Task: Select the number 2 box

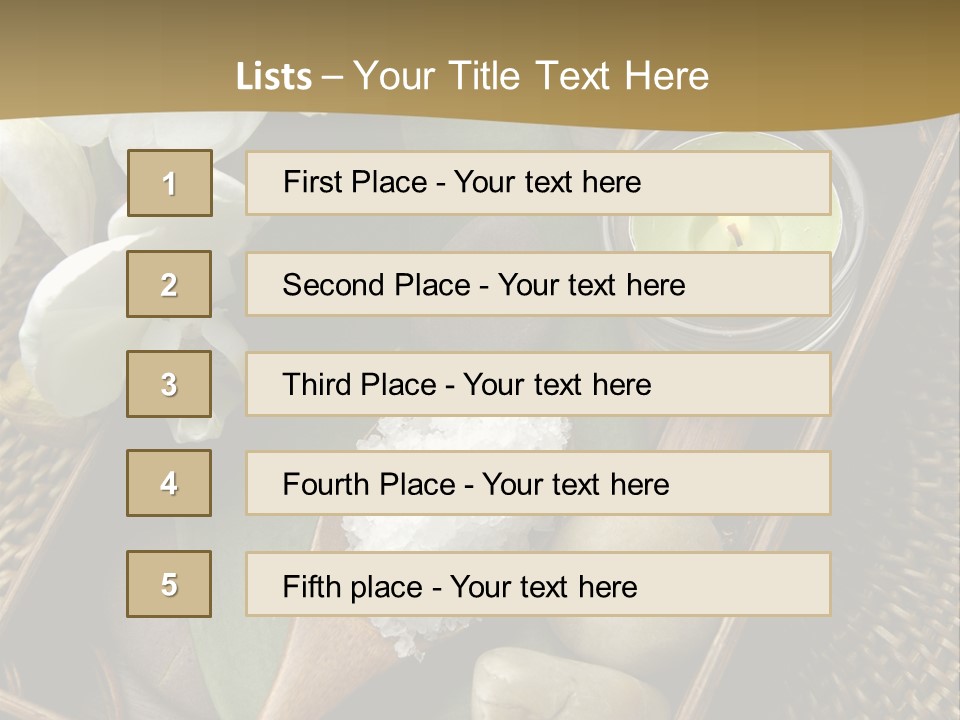Action: click(169, 284)
